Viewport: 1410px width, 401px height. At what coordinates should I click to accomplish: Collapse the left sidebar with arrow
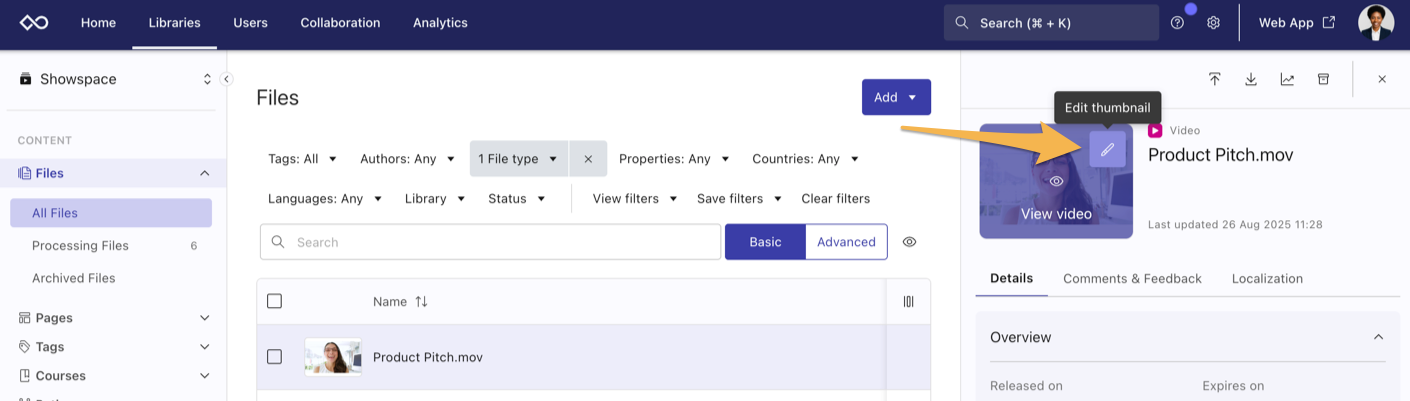226,79
